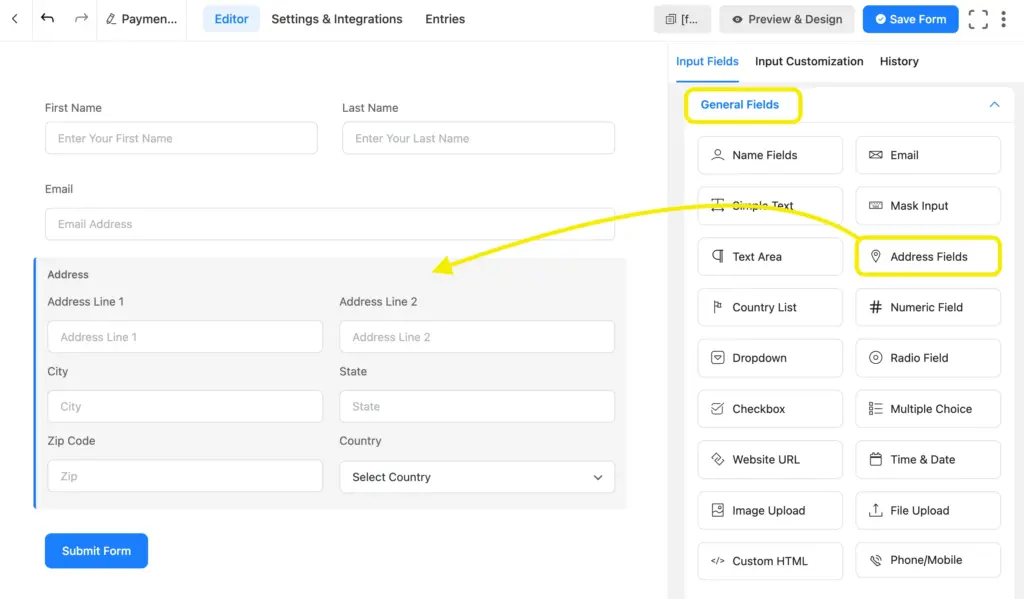
Task: Add a Dropdown field element
Action: pyautogui.click(x=769, y=358)
